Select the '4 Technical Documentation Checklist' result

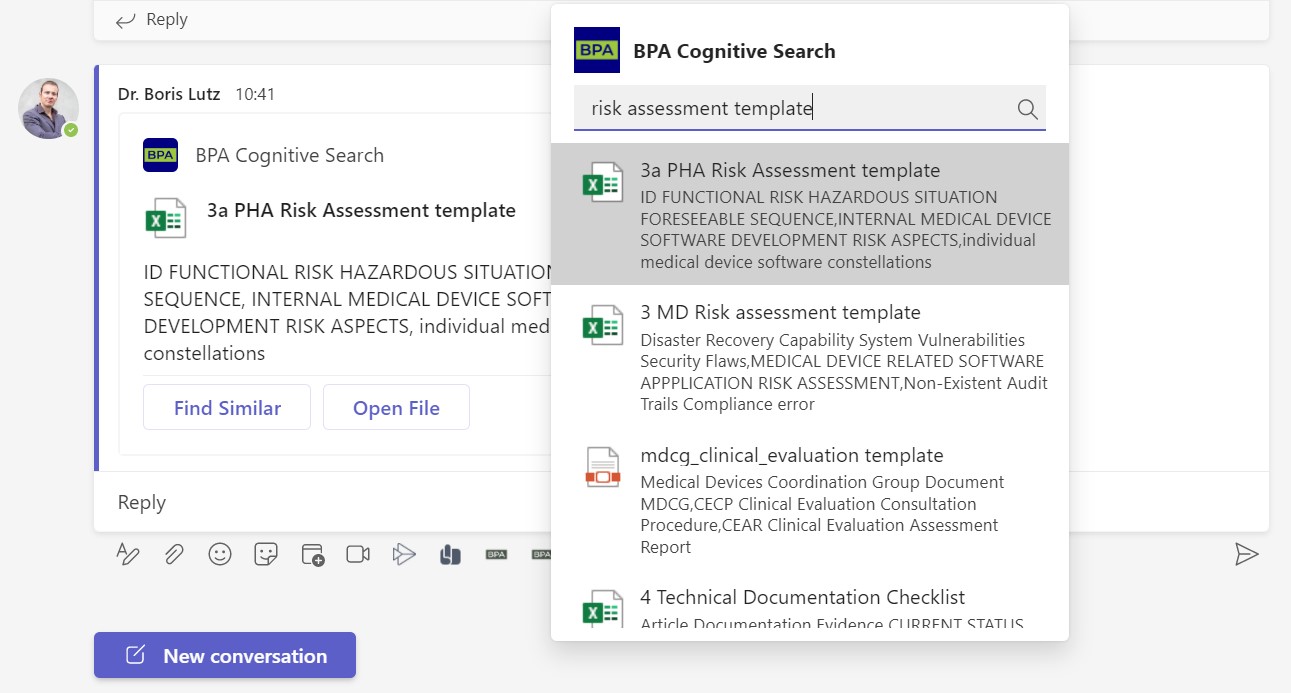810,606
